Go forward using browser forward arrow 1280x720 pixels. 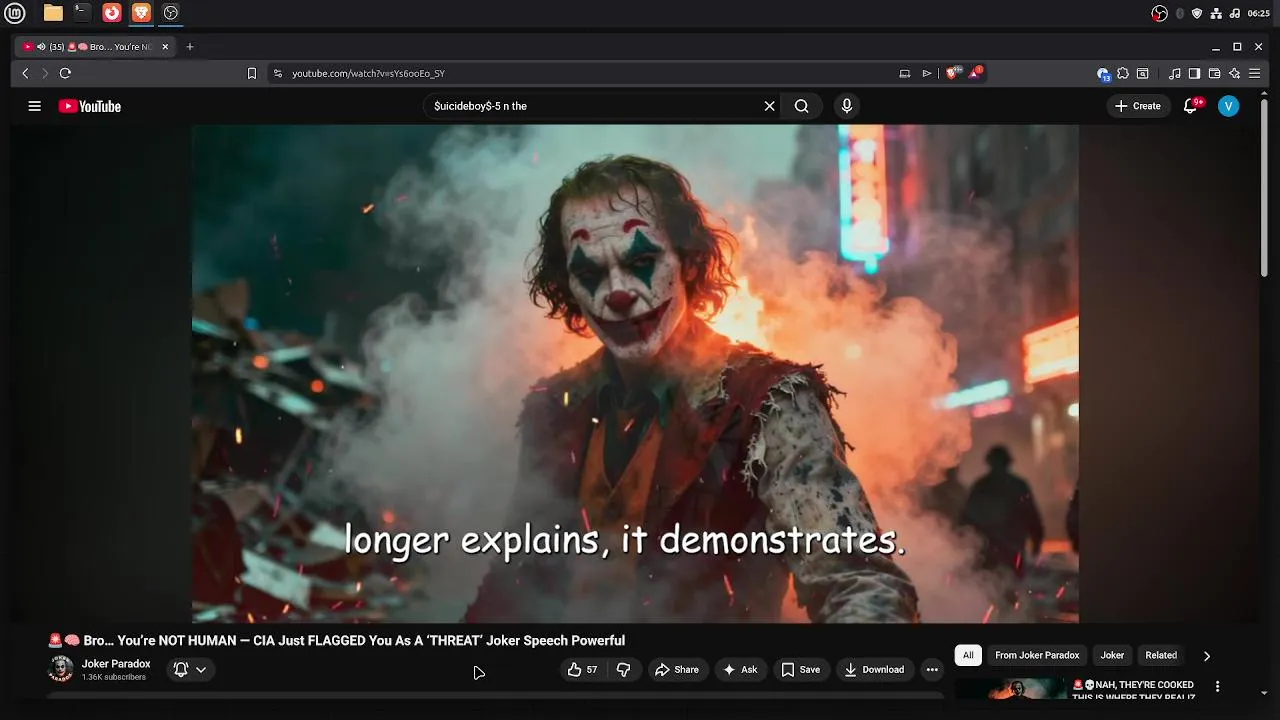[x=44, y=73]
